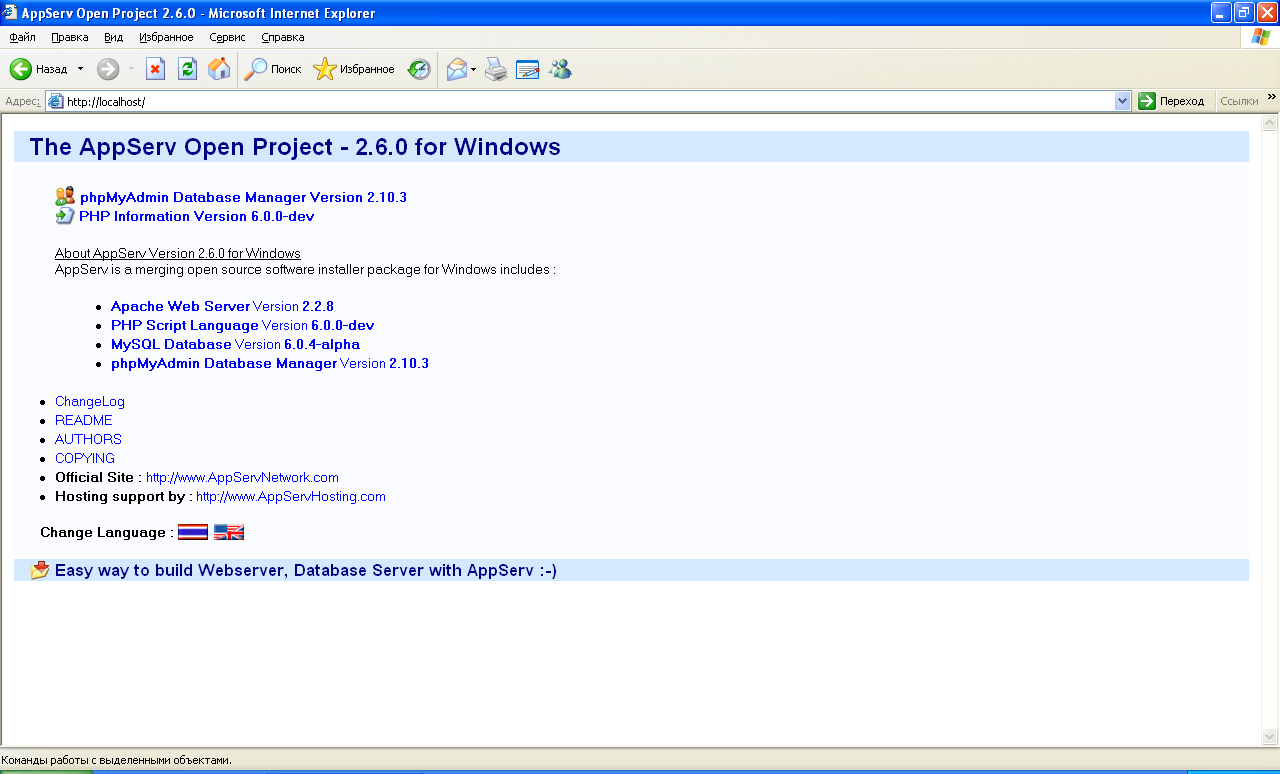Open the Поиск search tool
Screen dimensions: 1280x774
273,69
